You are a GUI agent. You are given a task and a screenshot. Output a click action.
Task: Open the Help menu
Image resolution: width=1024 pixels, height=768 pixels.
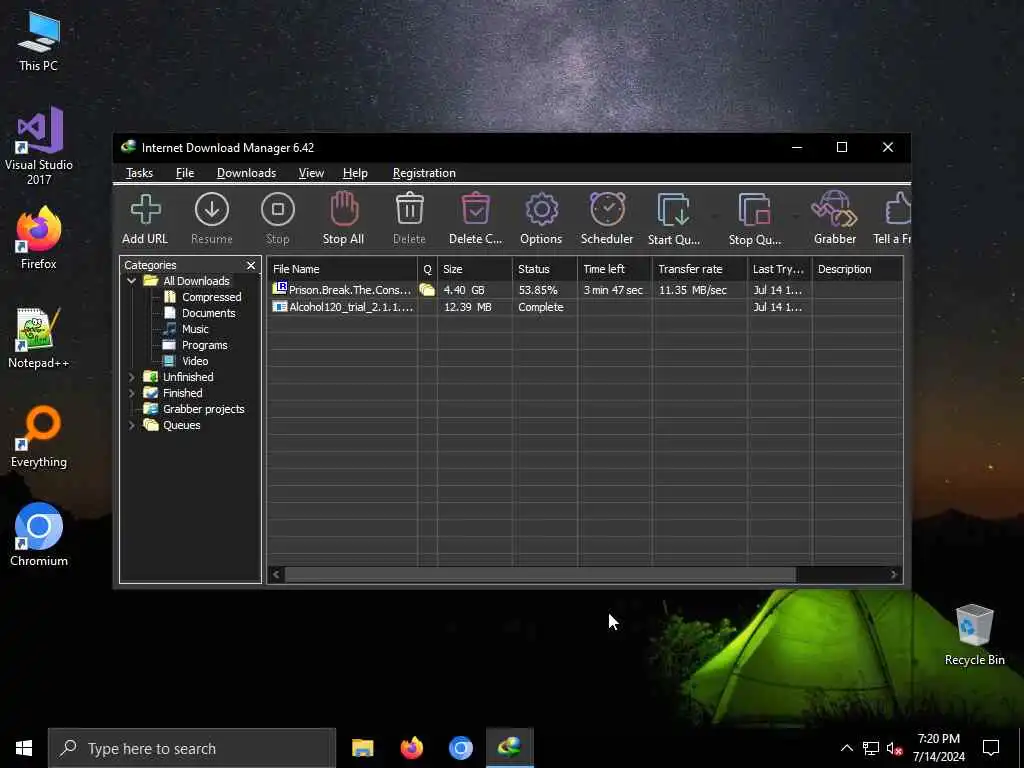click(x=355, y=173)
